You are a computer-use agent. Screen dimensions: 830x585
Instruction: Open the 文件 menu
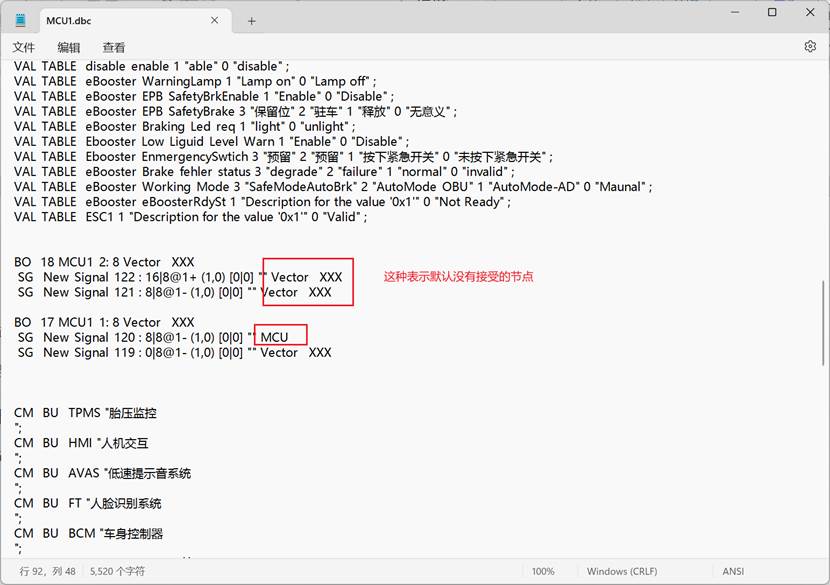click(x=24, y=46)
